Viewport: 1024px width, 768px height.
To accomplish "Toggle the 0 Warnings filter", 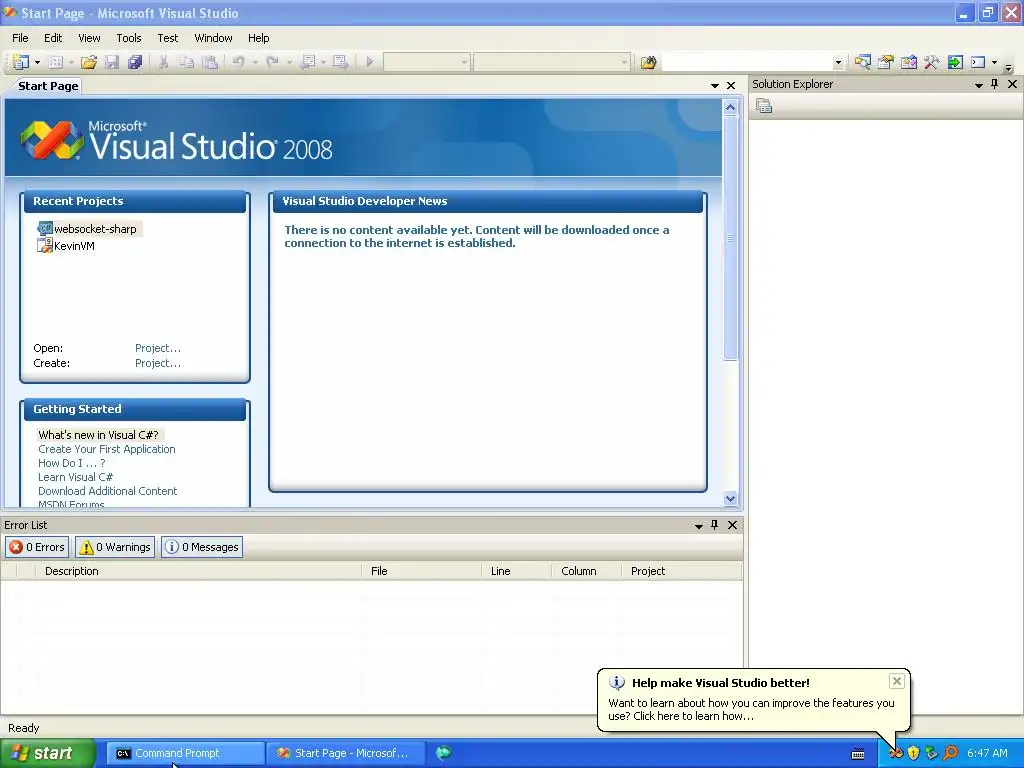I will point(115,547).
